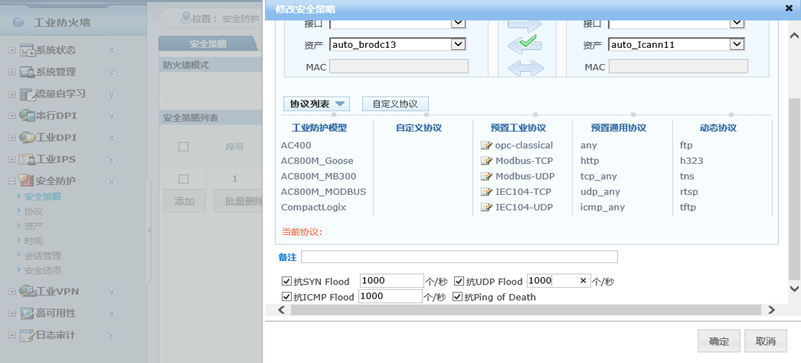This screenshot has height=363, width=801.
Task: Click the 工业VPN sidebar icon
Action: (26, 292)
